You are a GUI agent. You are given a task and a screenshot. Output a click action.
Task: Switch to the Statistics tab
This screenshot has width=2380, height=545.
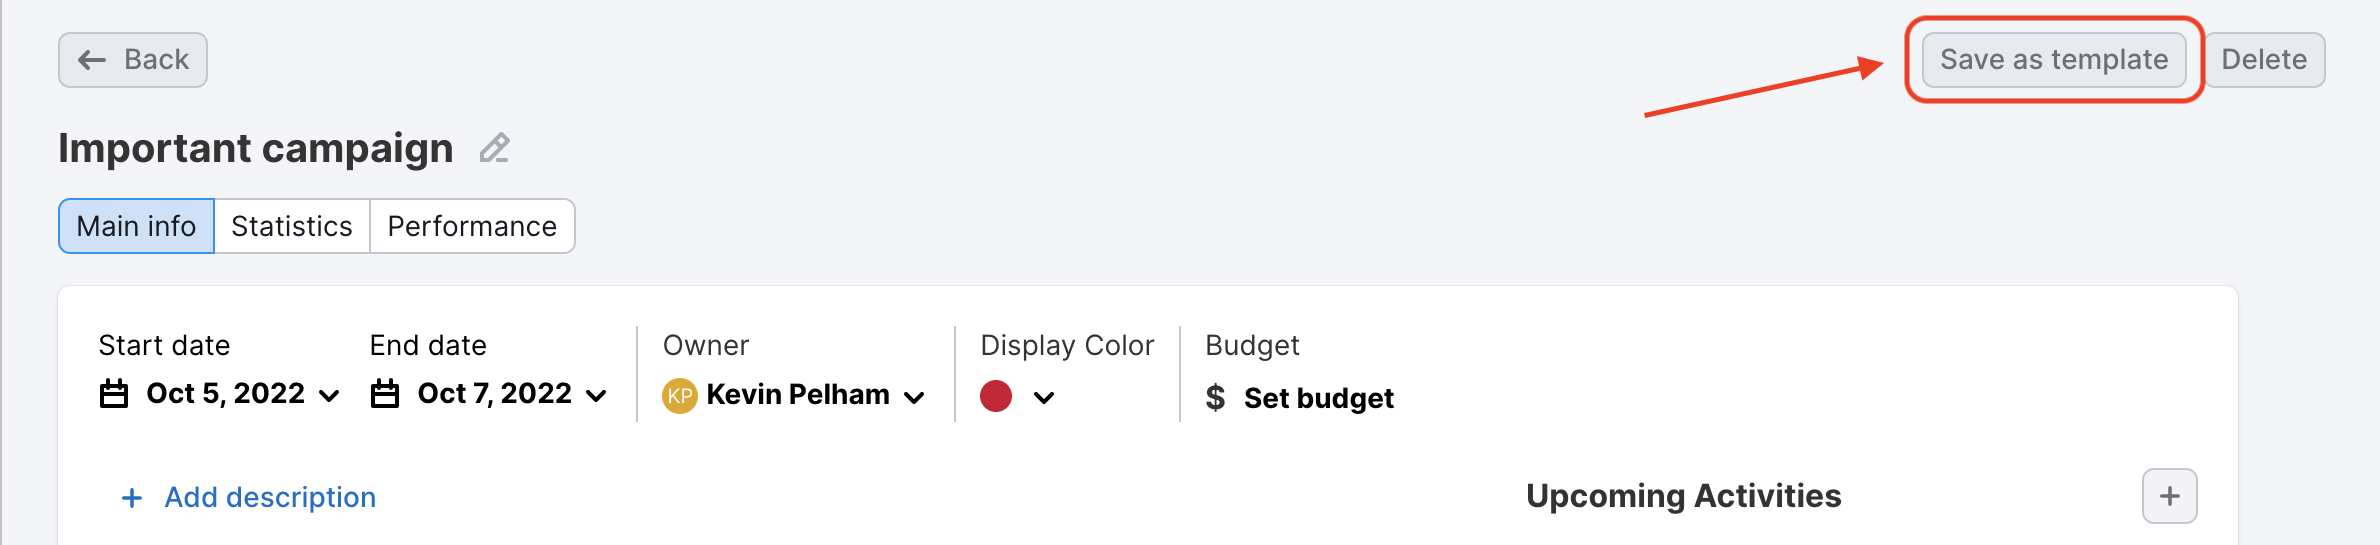[292, 226]
